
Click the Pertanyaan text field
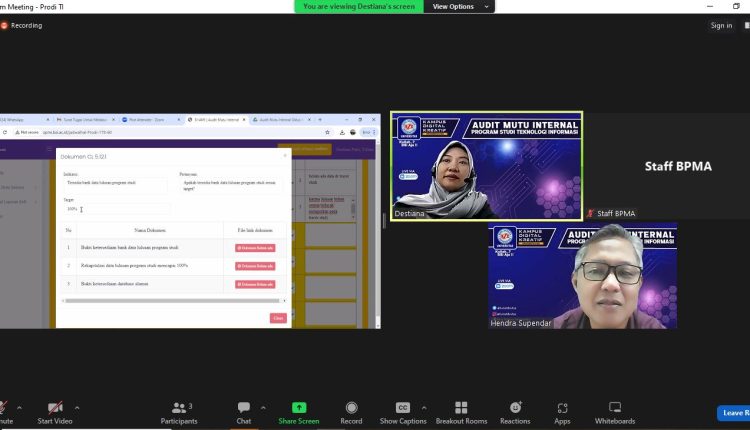tap(232, 186)
